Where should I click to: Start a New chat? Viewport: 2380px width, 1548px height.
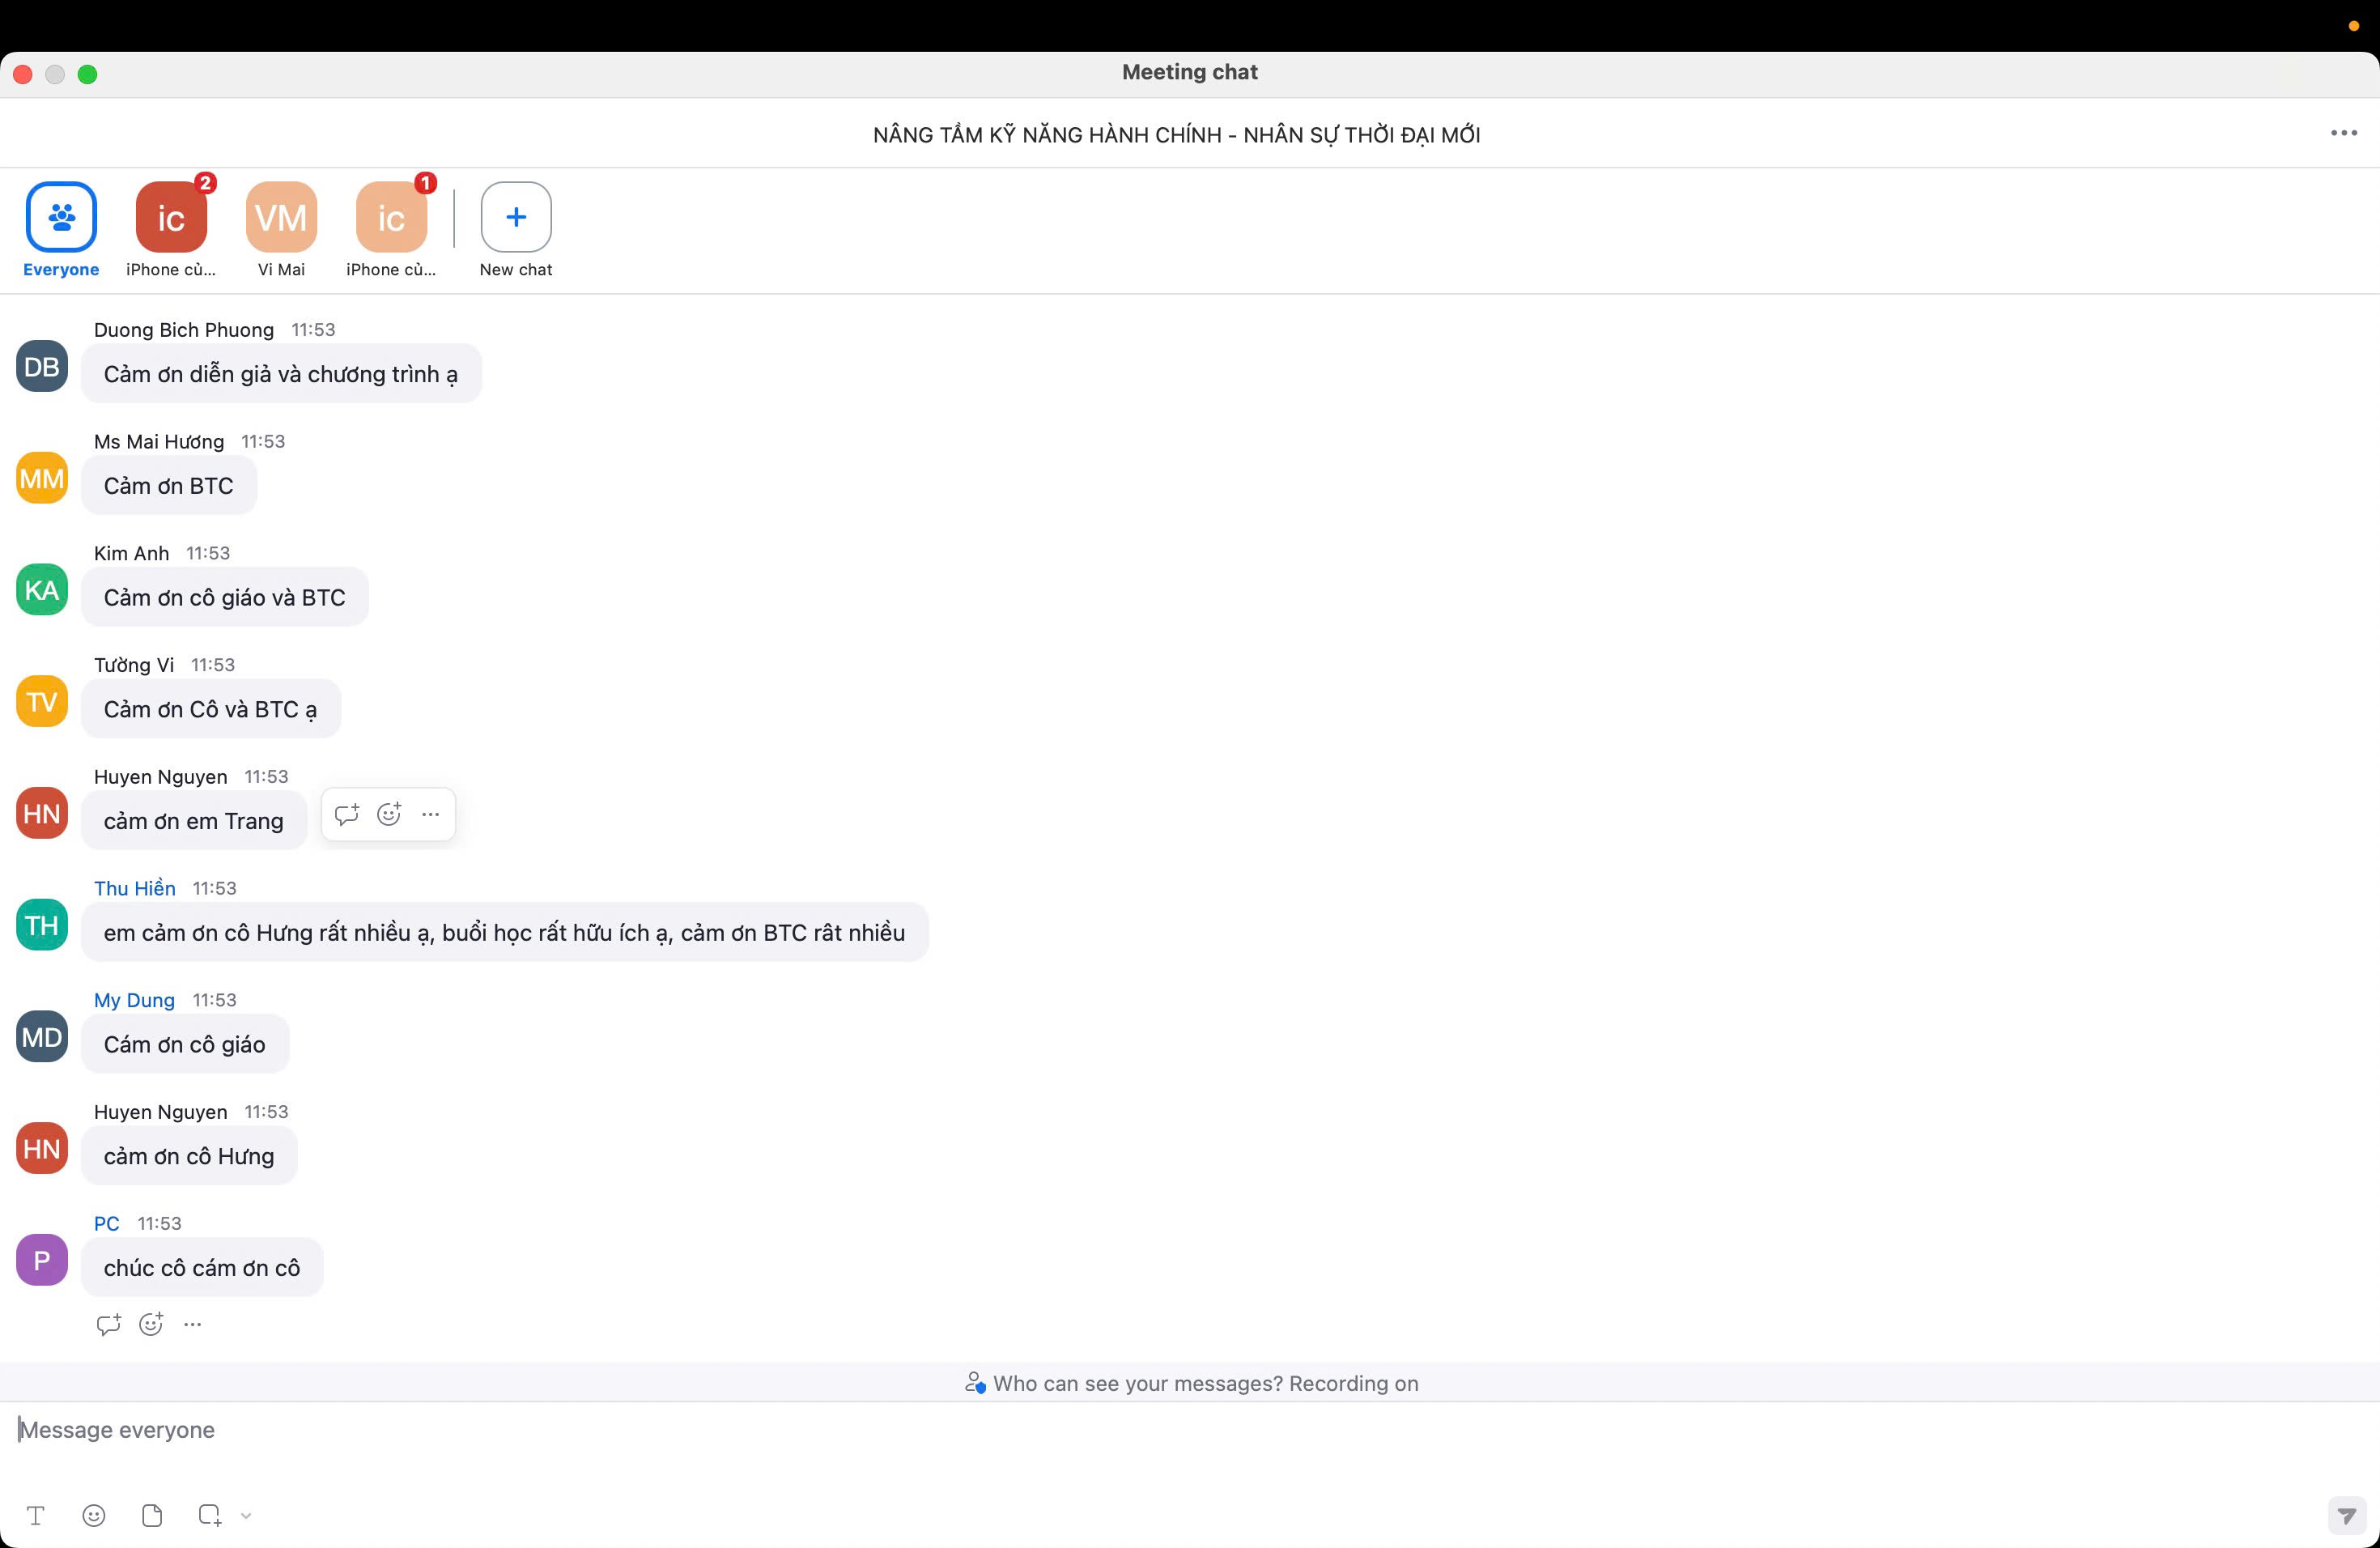click(x=516, y=218)
